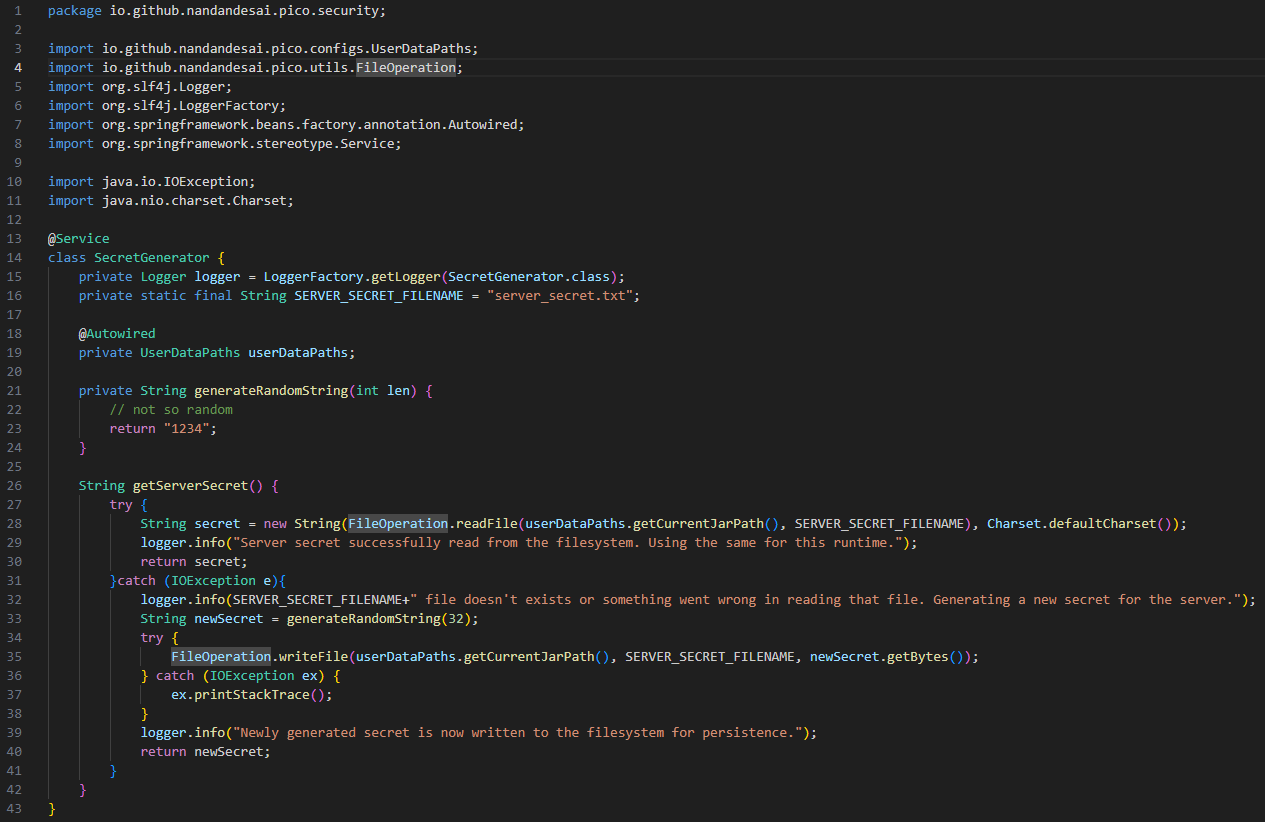Click line number 1 in the gutter
This screenshot has height=822, width=1265.
(x=19, y=11)
